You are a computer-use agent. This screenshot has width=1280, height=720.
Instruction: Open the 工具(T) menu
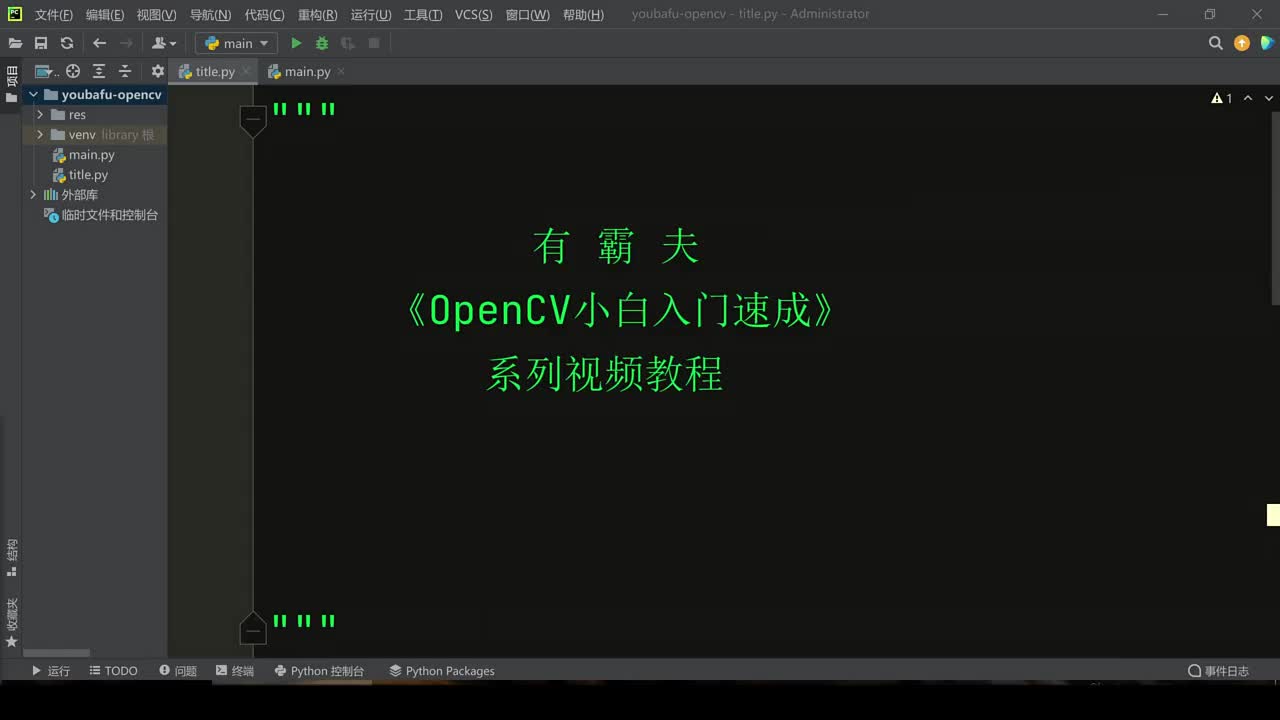[x=423, y=14]
